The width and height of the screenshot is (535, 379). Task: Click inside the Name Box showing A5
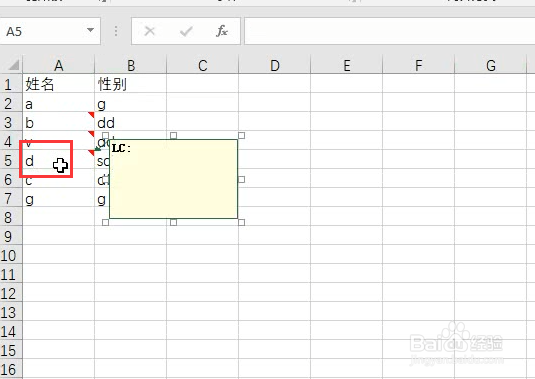pos(43,31)
